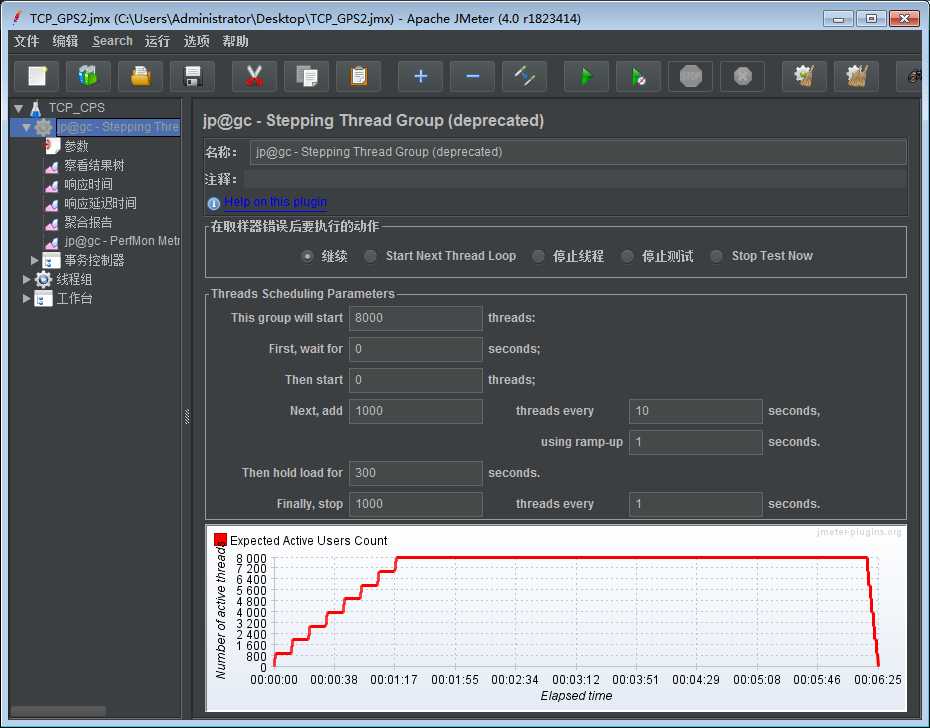Cut selection with the scissors icon
The height and width of the screenshot is (728, 930).
coord(254,76)
